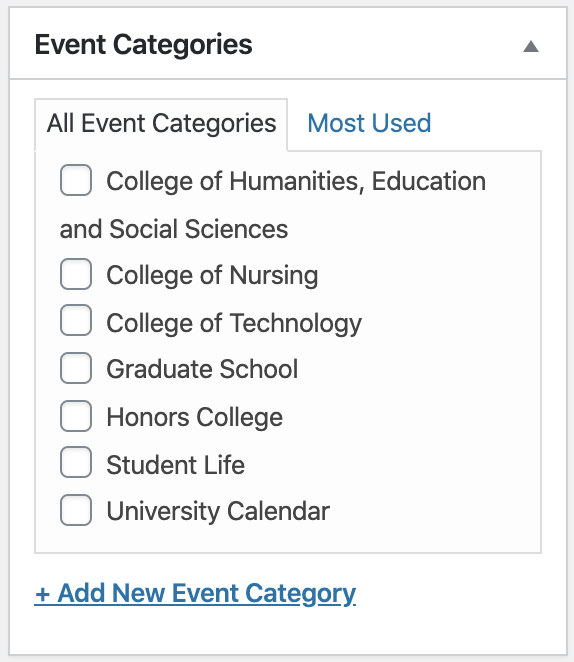Check the College of Humanities, Education checkbox
The height and width of the screenshot is (662, 574).
coord(76,180)
